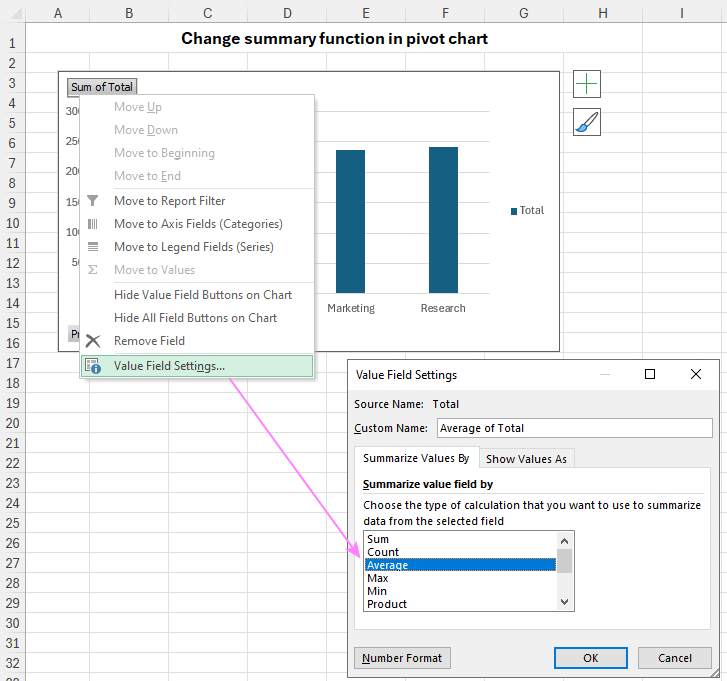Click Value Field Settings info icon

(93, 366)
